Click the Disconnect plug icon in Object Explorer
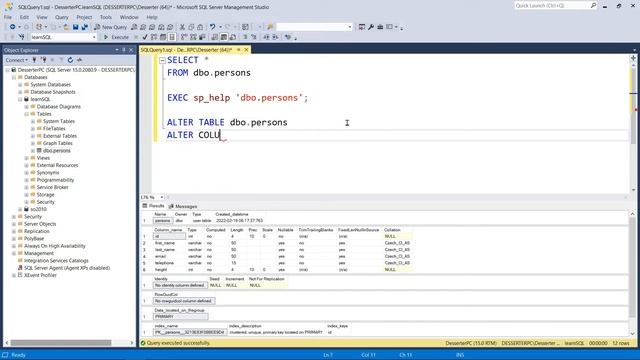Screen dimensions: 640x360 pyautogui.click(x=43, y=60)
